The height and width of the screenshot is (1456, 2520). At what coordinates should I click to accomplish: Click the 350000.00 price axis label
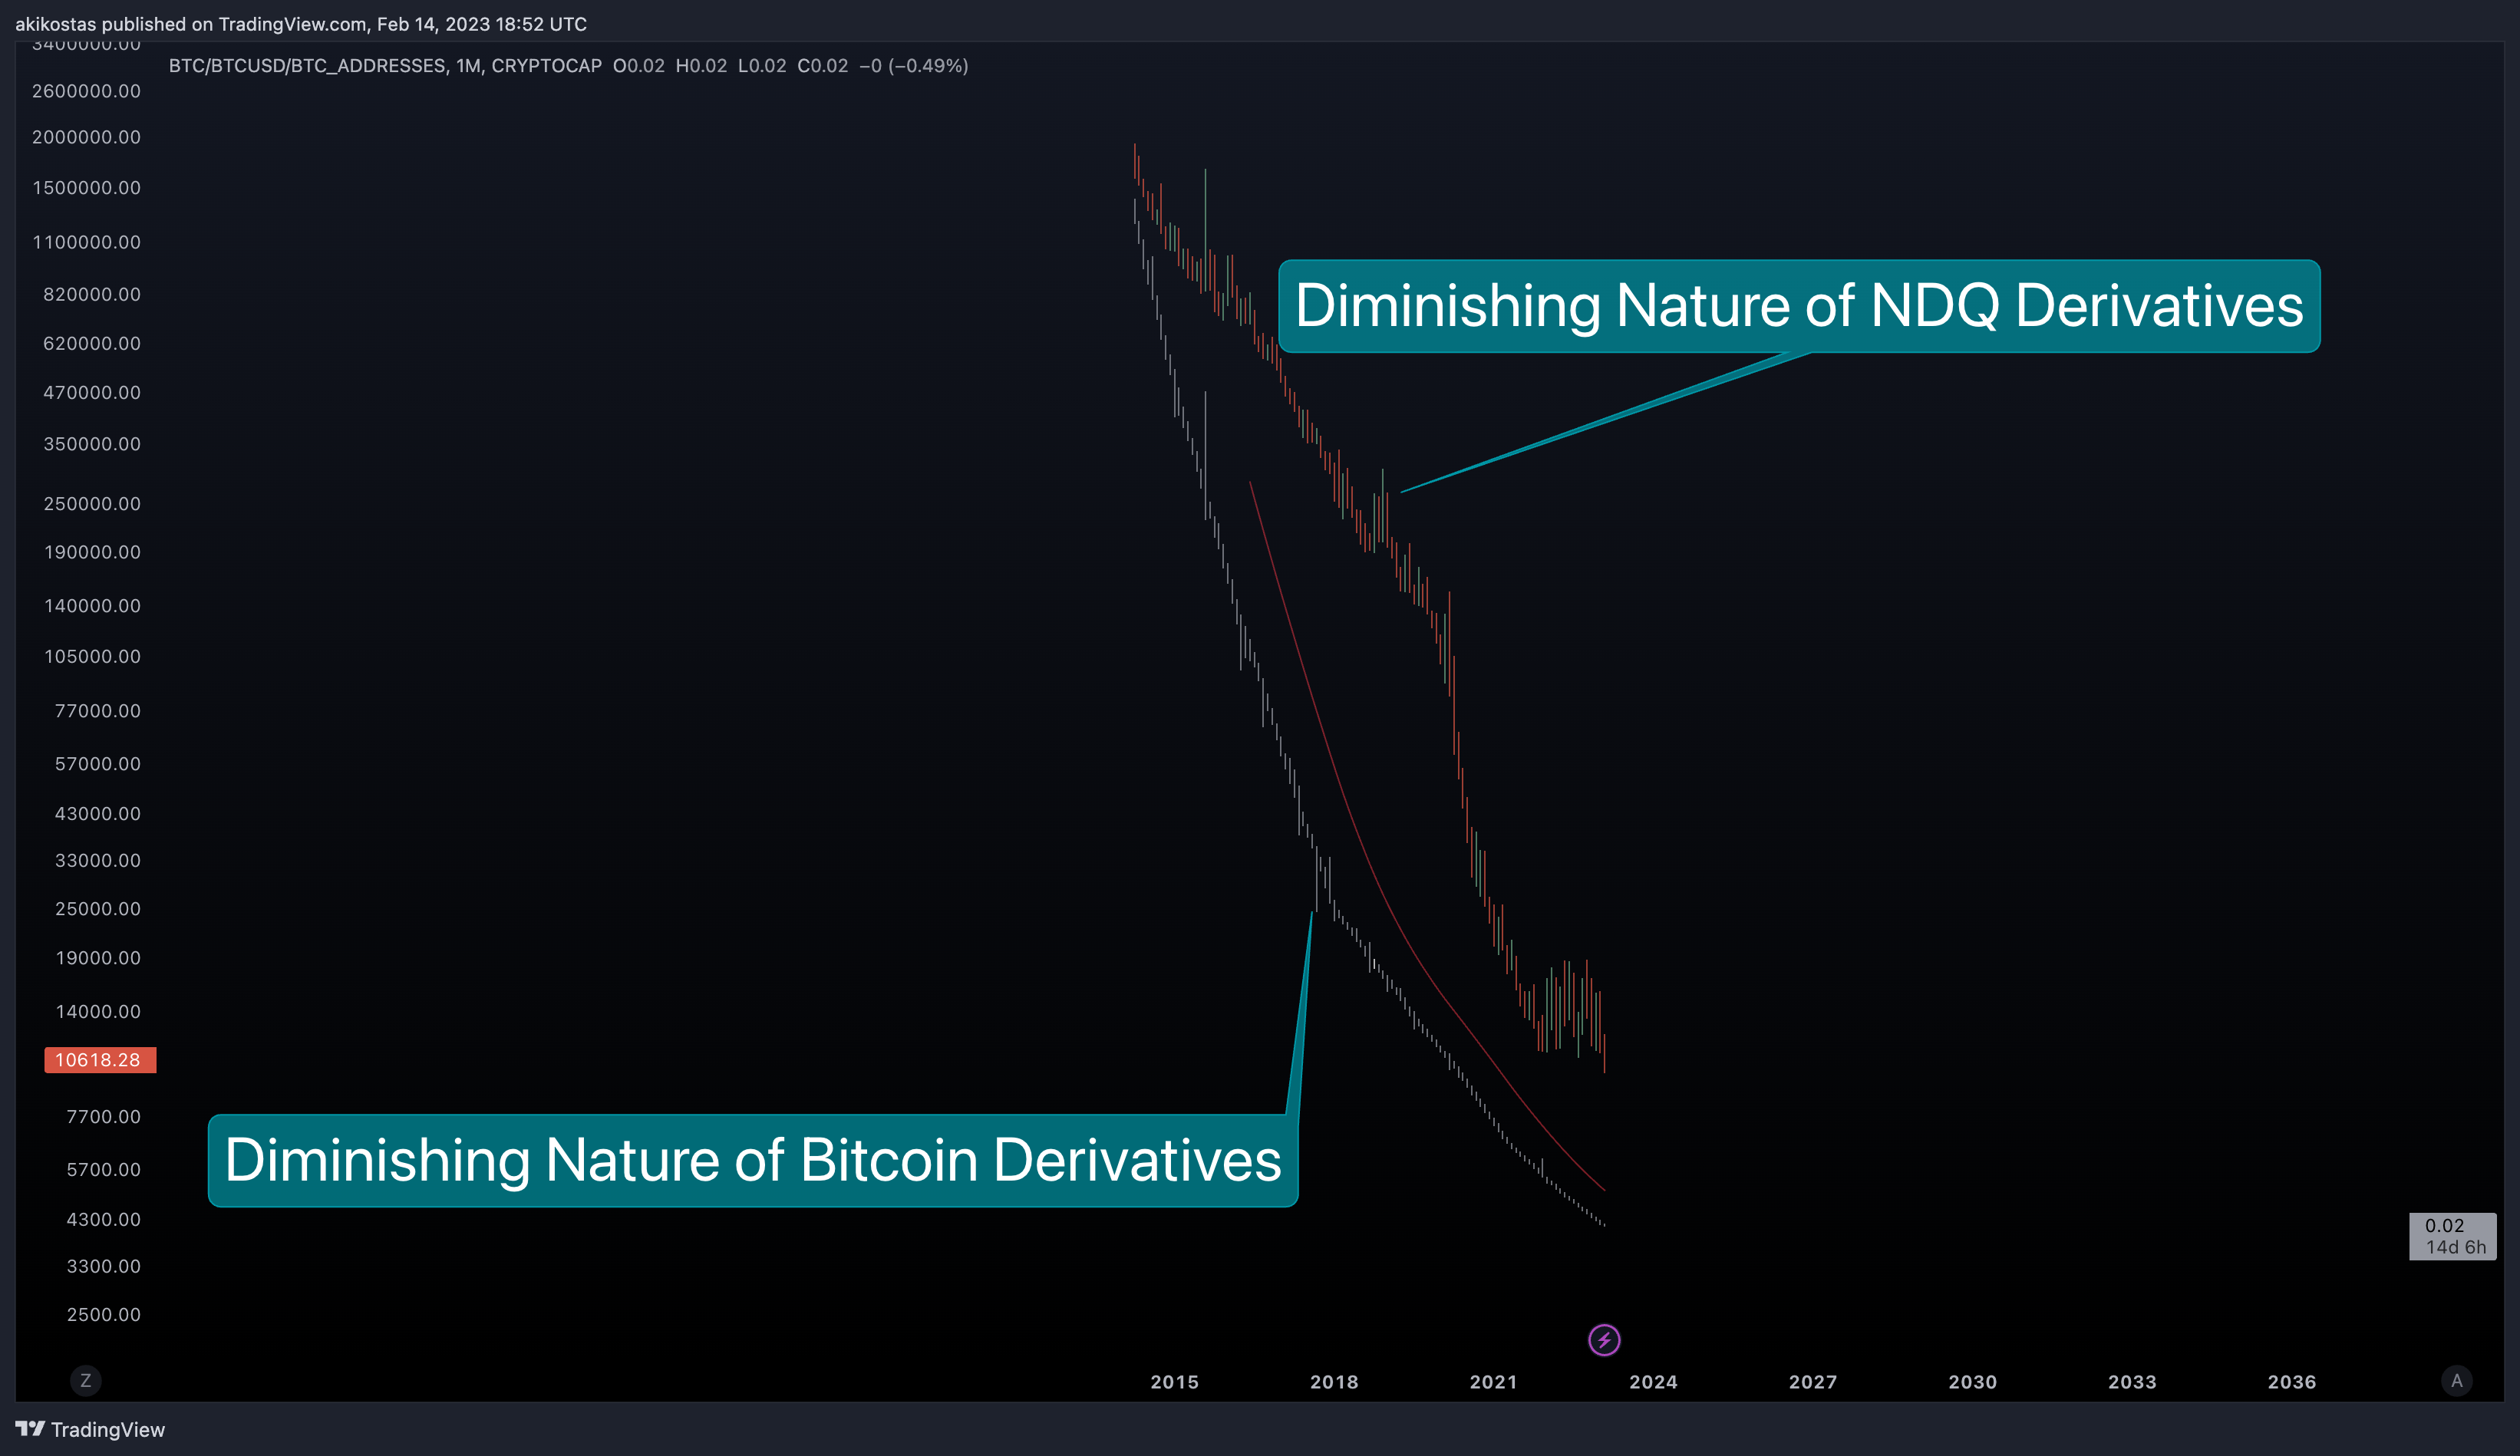[92, 444]
